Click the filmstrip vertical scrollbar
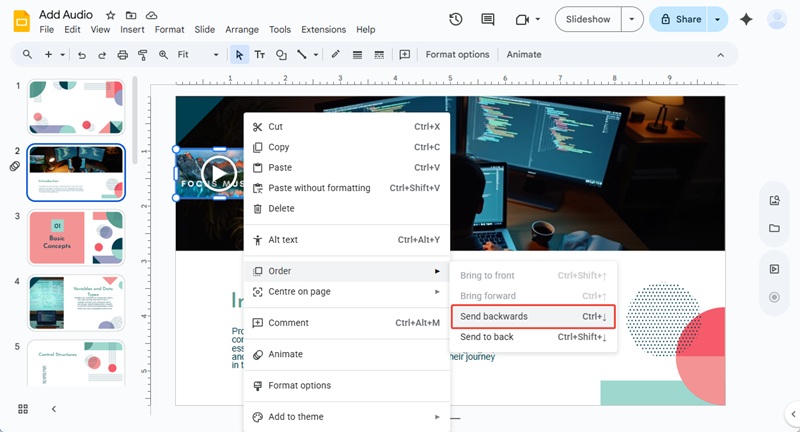Screen dimensions: 800x432 (135, 120)
